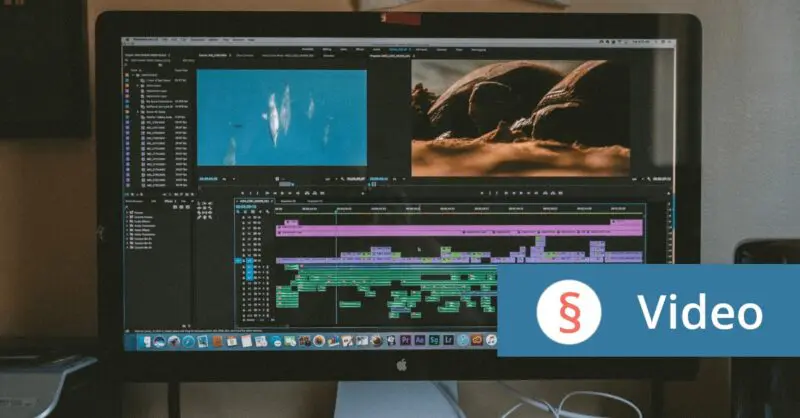Select the long purple clip on the timeline
This screenshot has height=418, width=800.
pyautogui.click(x=459, y=231)
